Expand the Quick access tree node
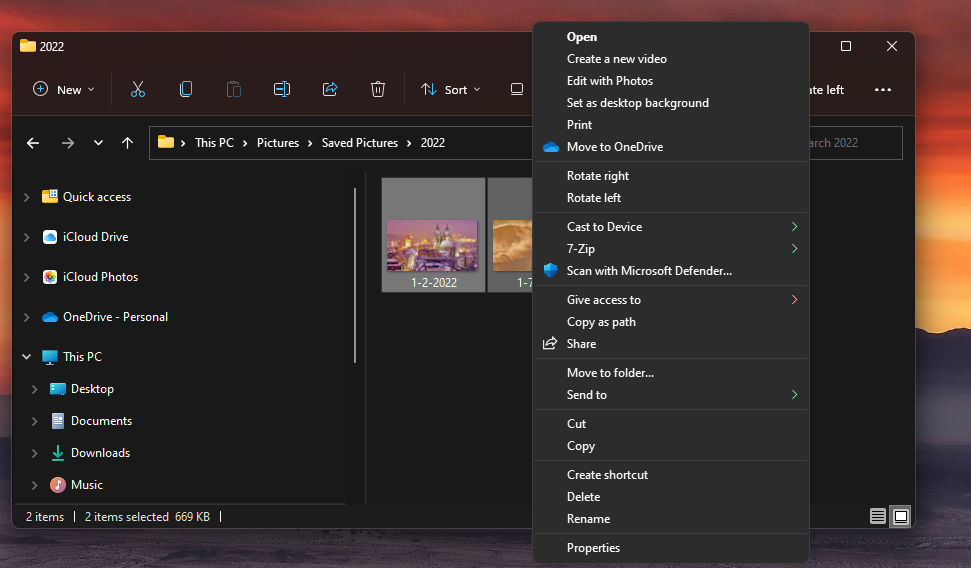 pos(27,197)
